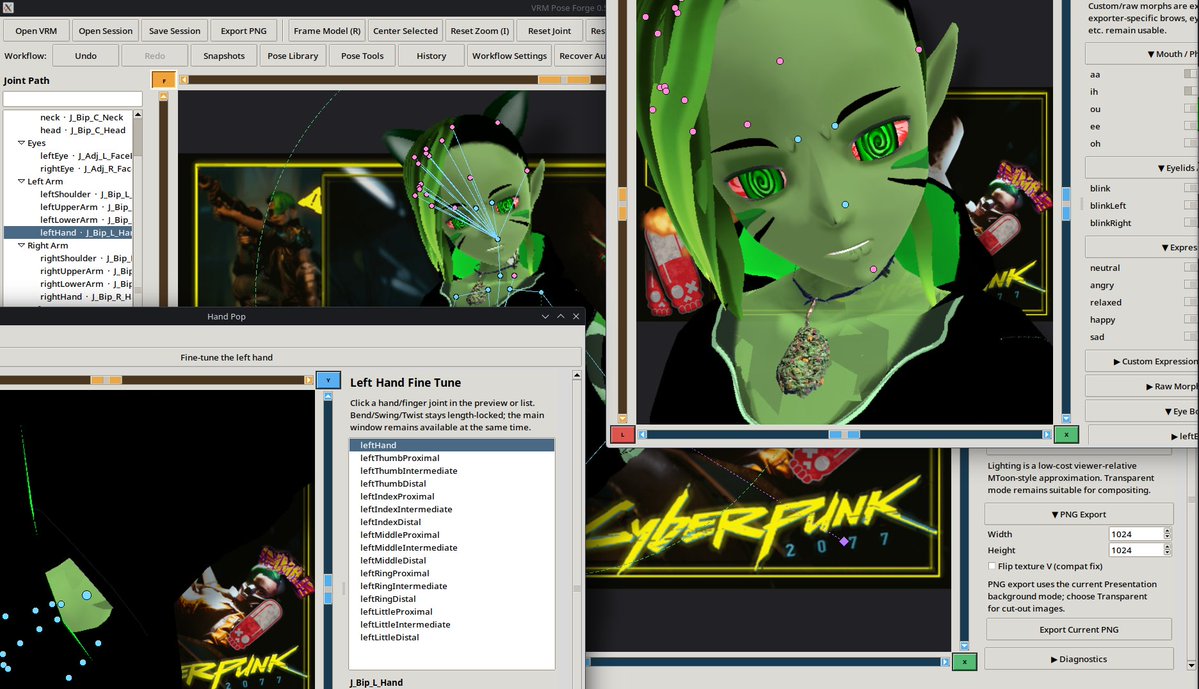The image size is (1199, 689).
Task: Collapse the Mouth / Ph section
Action: pos(1142,54)
